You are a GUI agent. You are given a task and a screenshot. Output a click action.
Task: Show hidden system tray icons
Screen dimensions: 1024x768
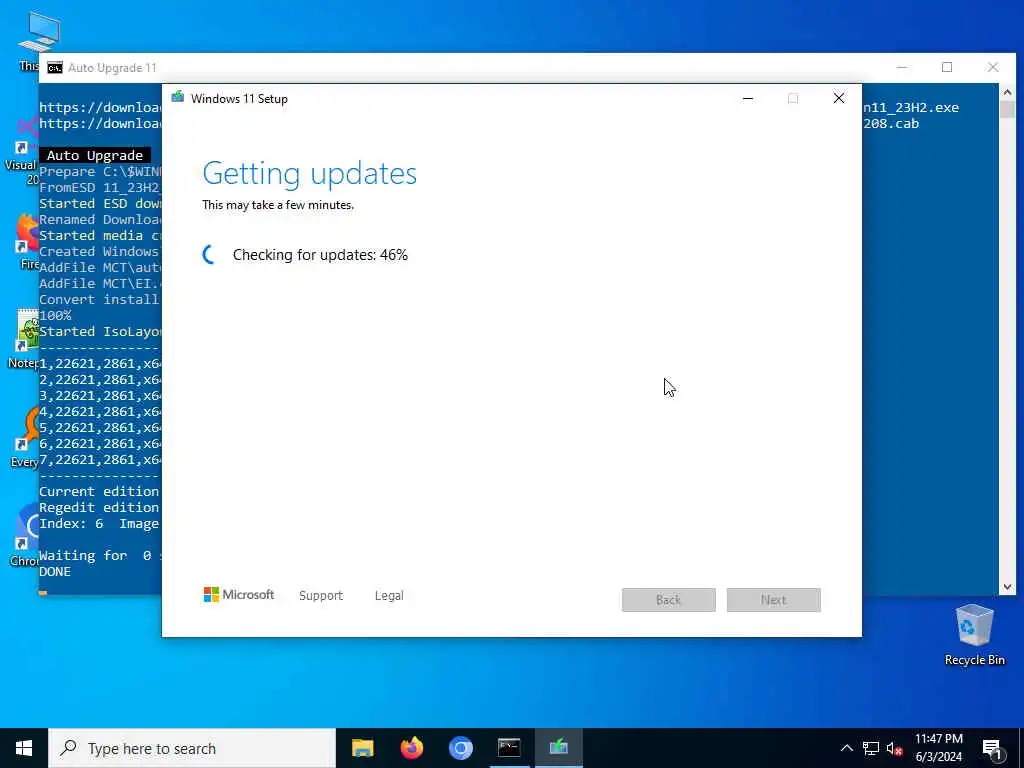click(846, 748)
